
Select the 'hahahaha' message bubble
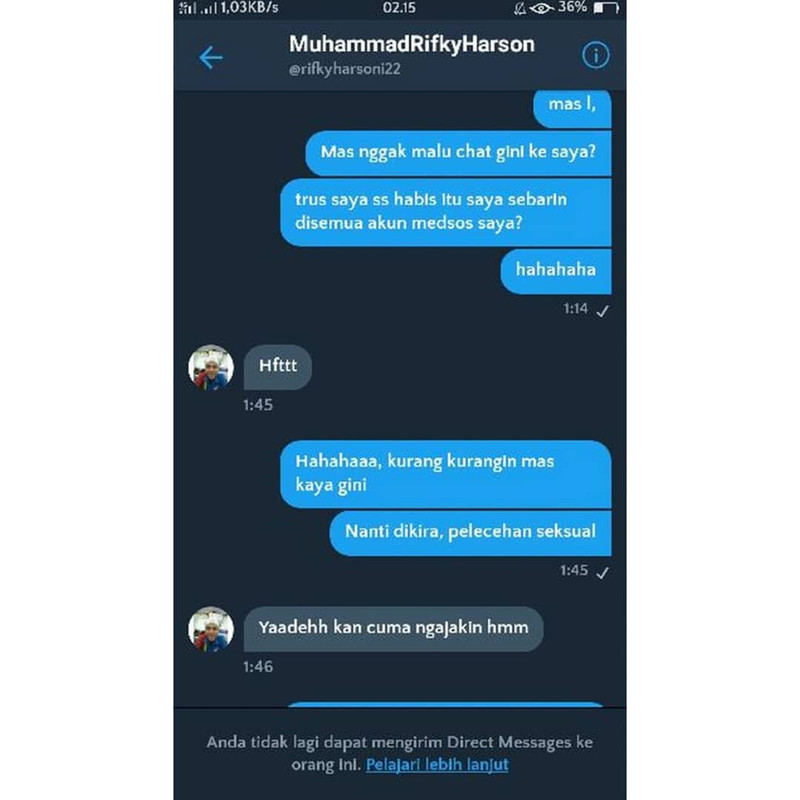(556, 271)
